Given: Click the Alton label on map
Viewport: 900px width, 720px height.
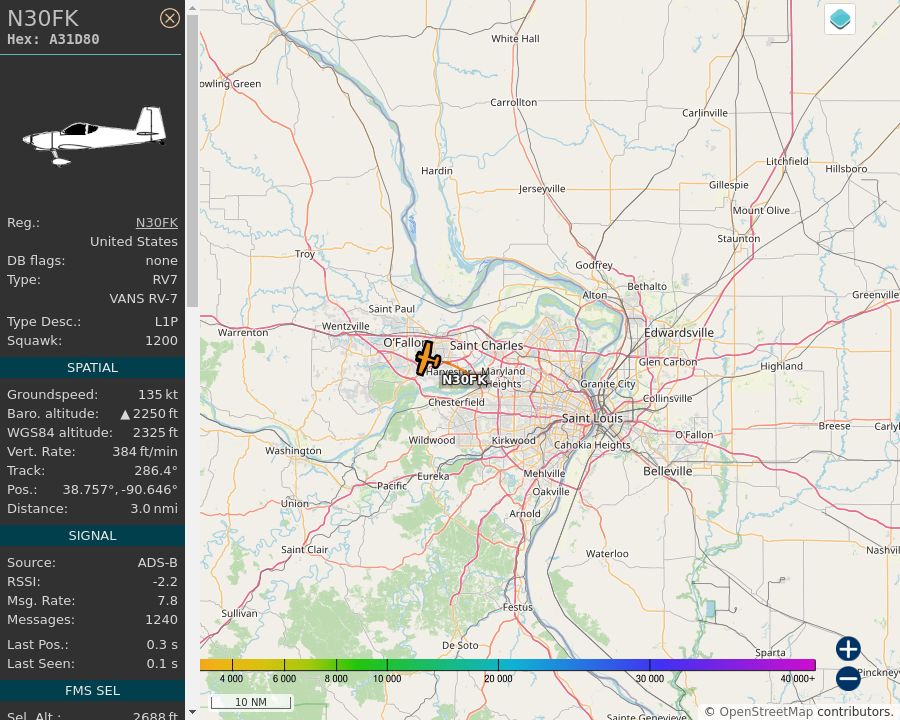Looking at the screenshot, I should click(594, 295).
